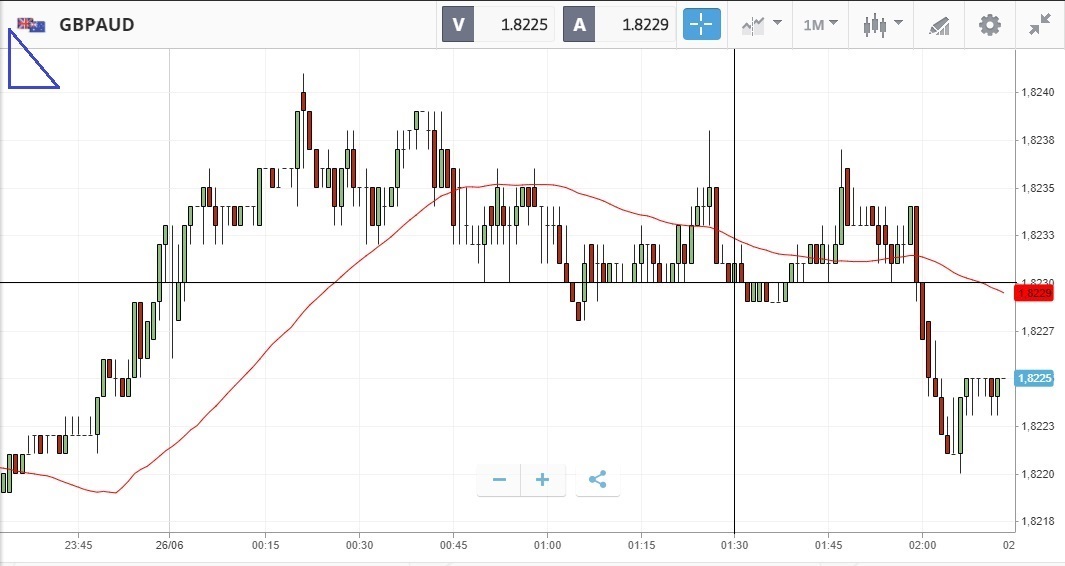This screenshot has width=1065, height=566.
Task: Expand the 1M timeframe dropdown
Action: [820, 25]
